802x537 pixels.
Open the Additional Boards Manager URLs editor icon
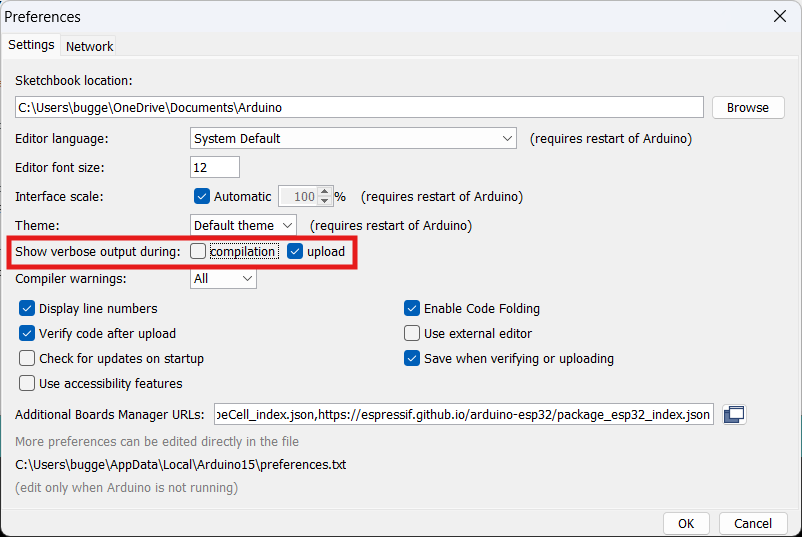(x=734, y=414)
